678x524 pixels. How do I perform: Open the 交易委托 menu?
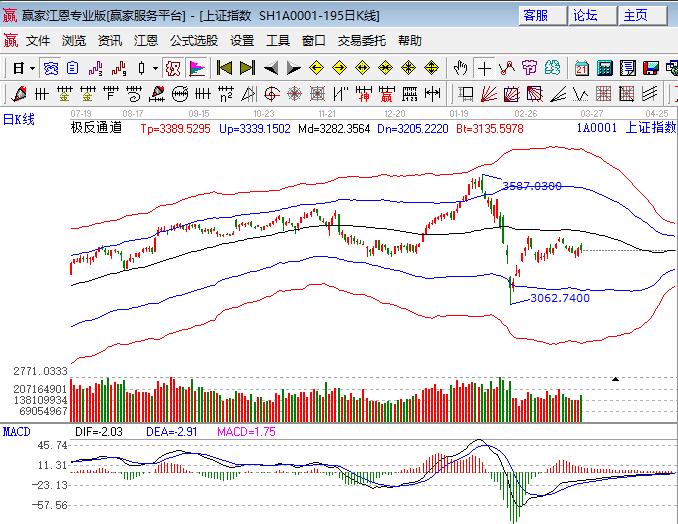click(361, 41)
